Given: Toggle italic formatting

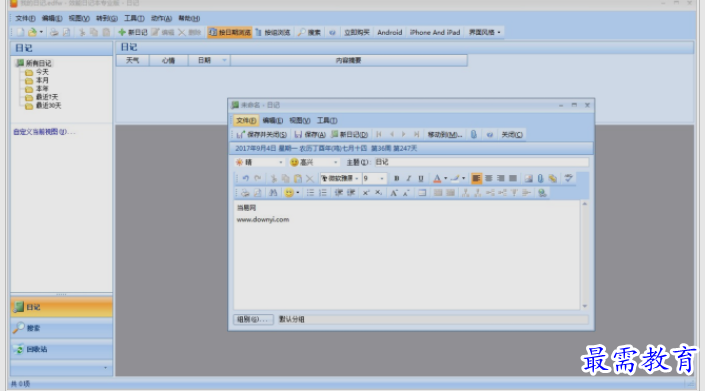Looking at the screenshot, I should tap(409, 178).
